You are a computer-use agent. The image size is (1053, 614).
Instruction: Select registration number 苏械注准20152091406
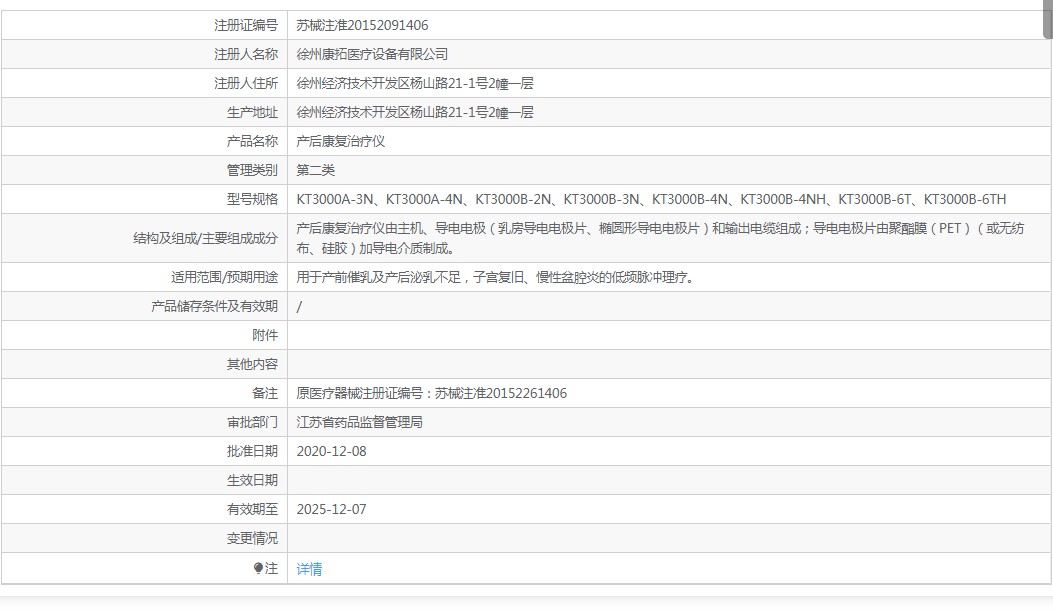(362, 26)
